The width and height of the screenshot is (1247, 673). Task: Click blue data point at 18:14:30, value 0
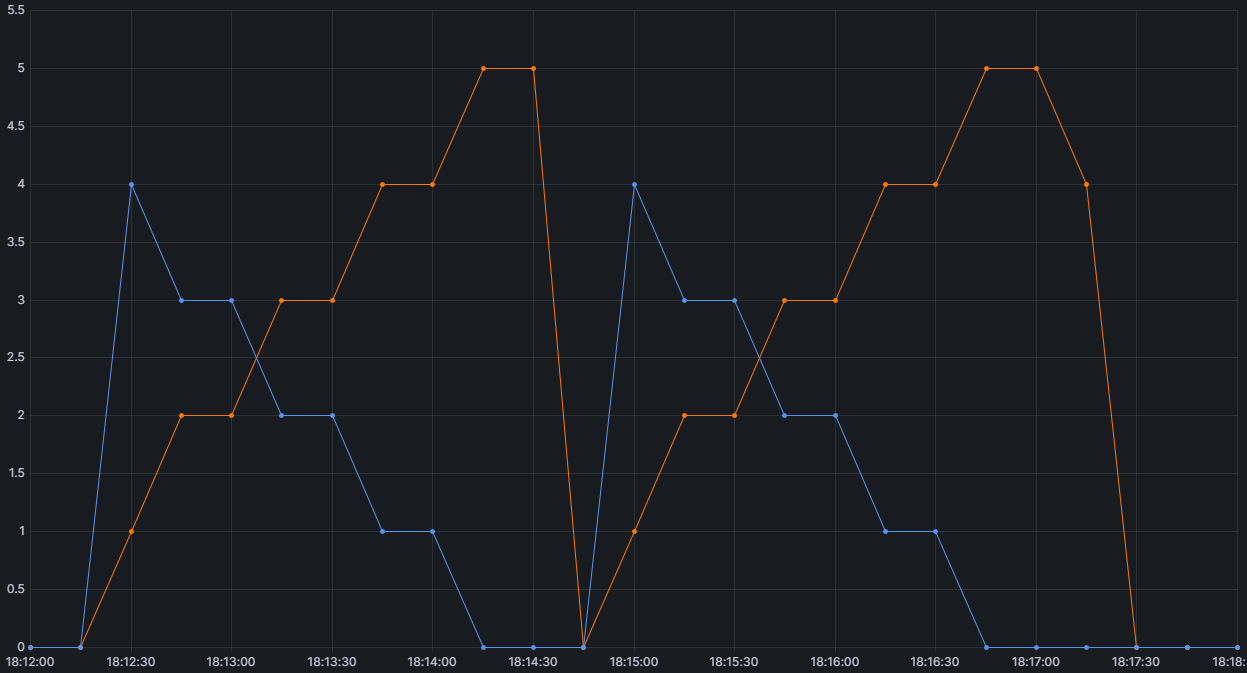pyautogui.click(x=533, y=647)
